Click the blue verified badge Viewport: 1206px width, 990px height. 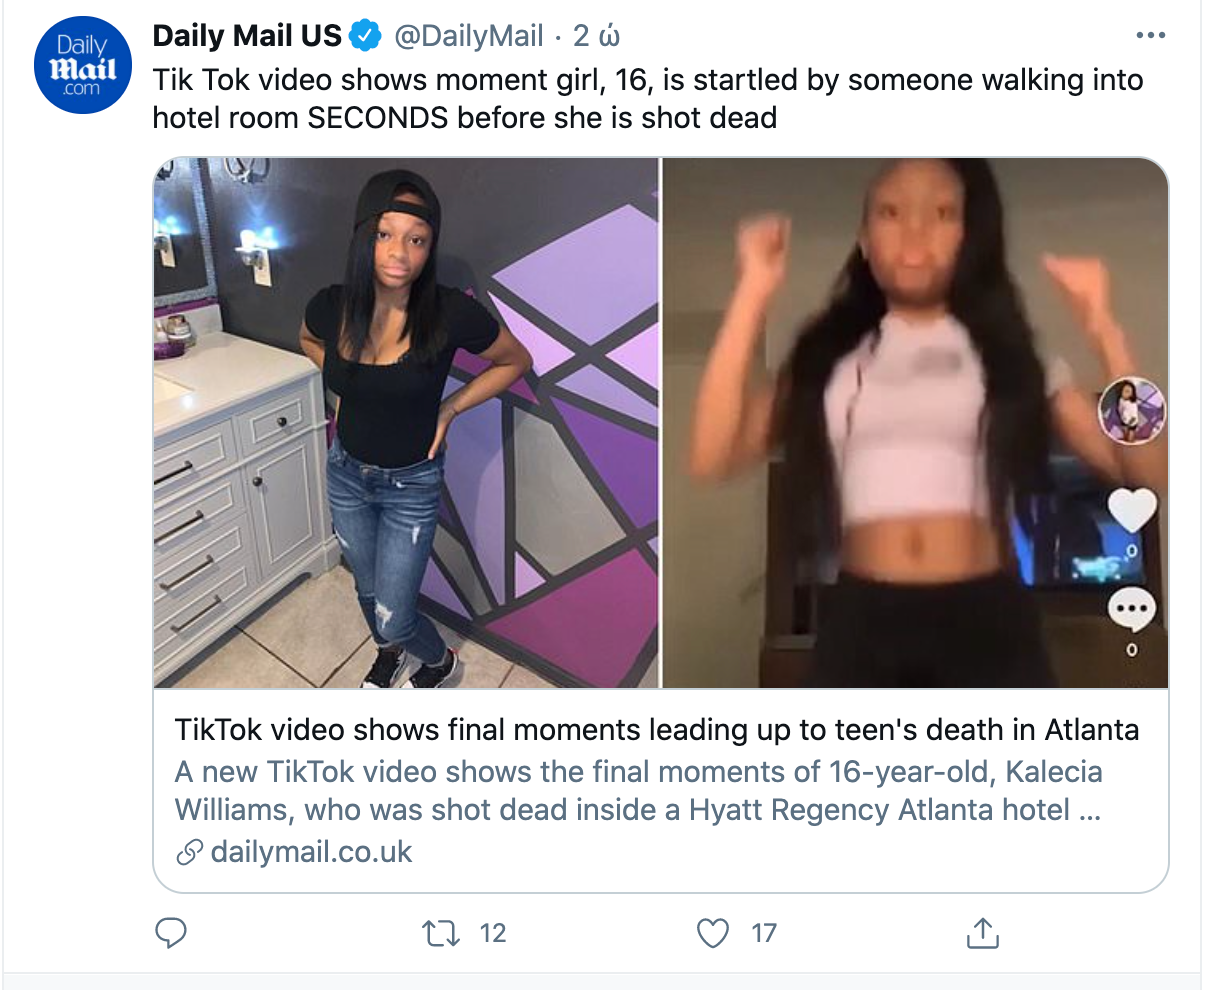pos(364,37)
